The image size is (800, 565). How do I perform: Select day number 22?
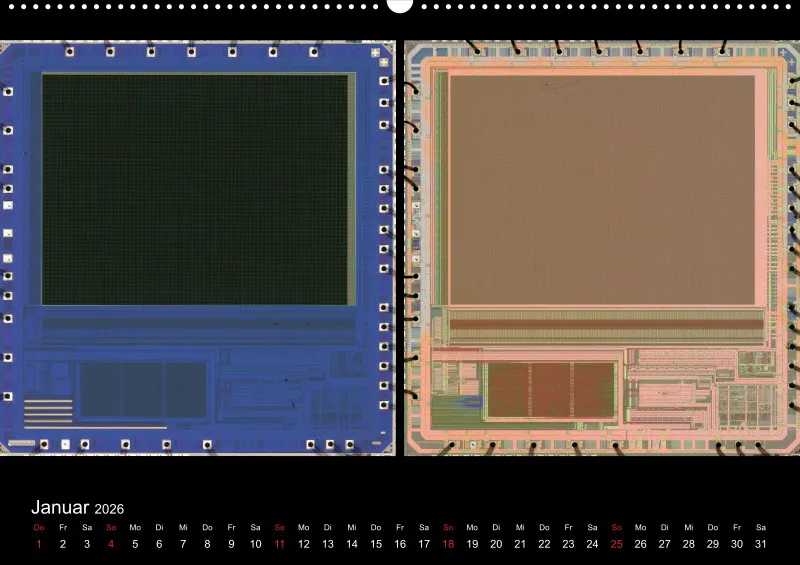point(544,544)
